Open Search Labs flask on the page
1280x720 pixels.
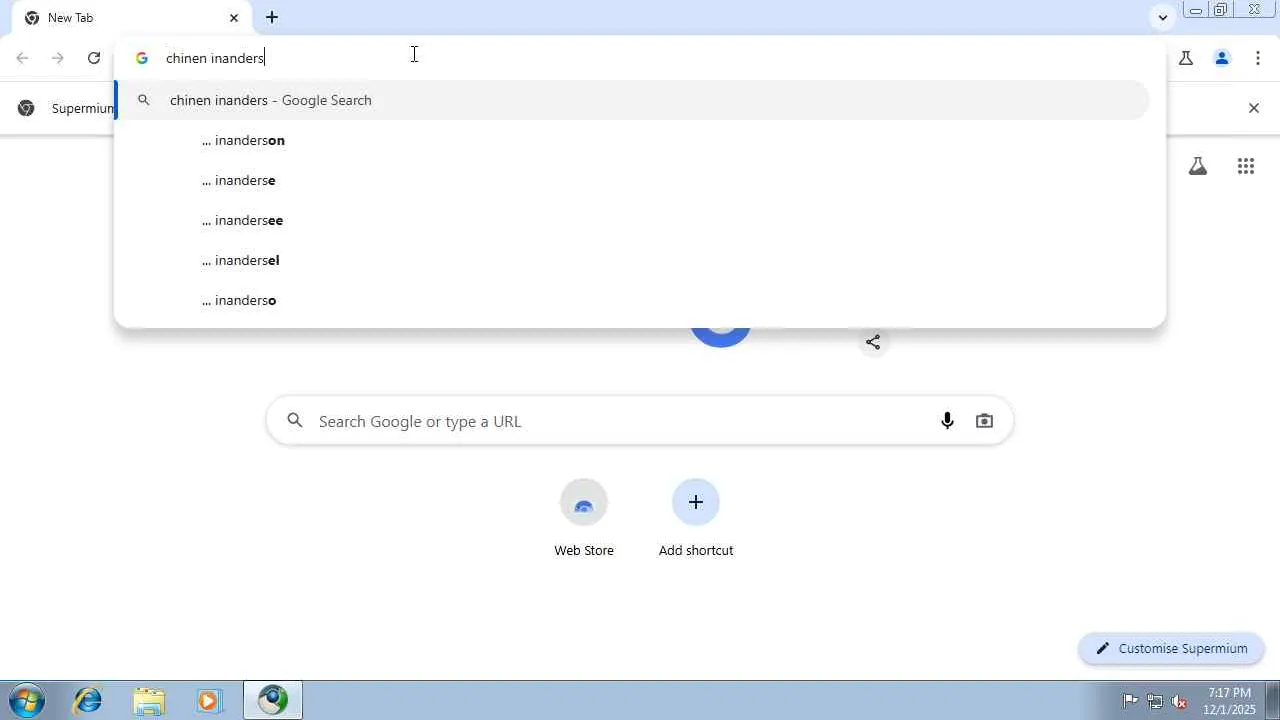[1198, 167]
